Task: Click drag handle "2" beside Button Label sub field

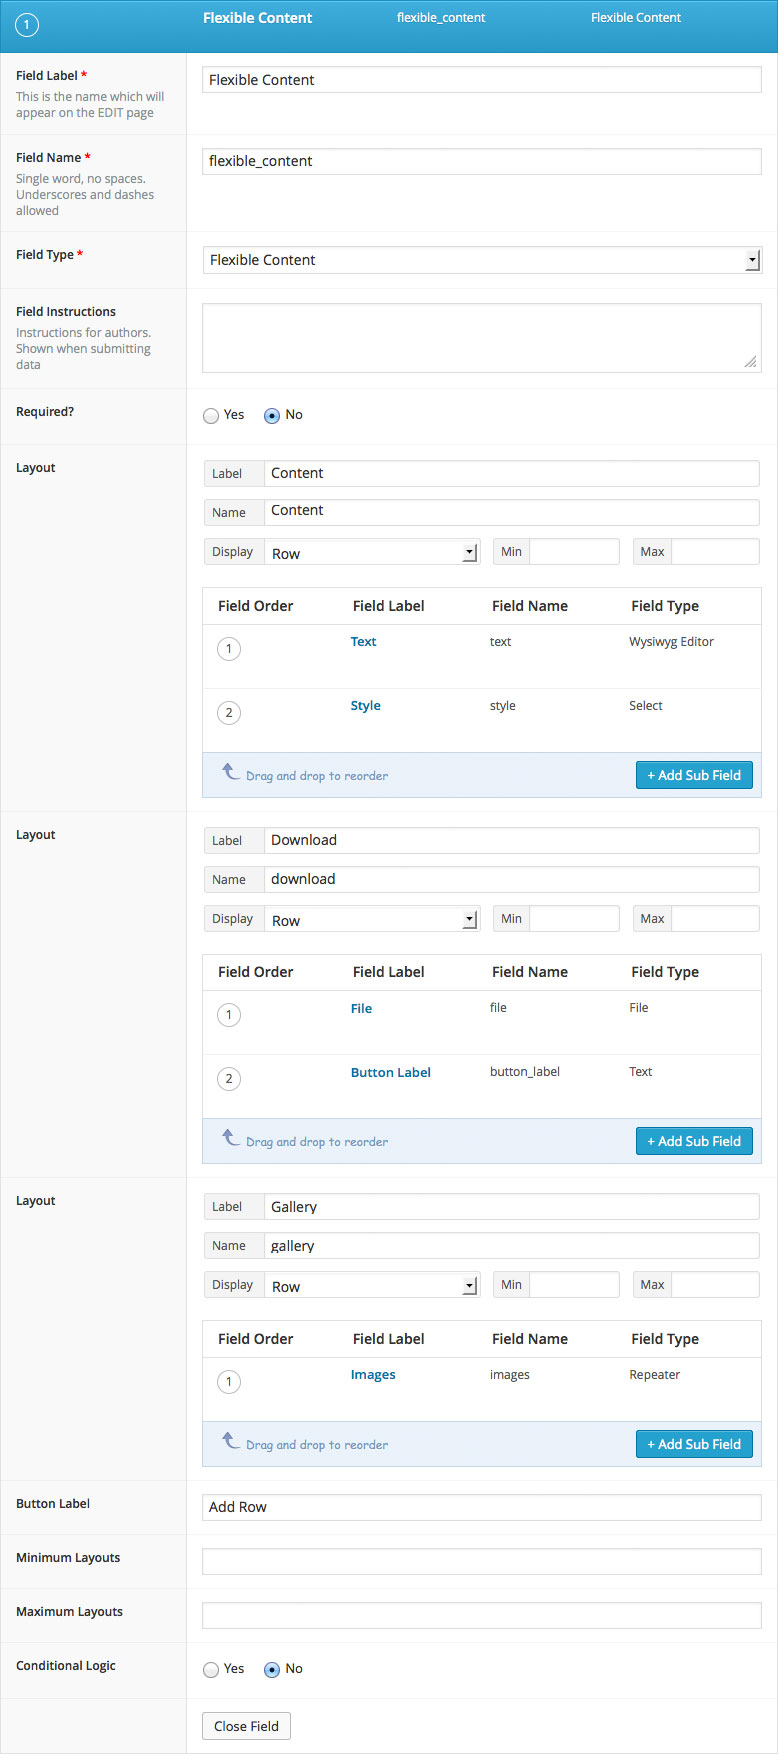Action: [229, 1078]
